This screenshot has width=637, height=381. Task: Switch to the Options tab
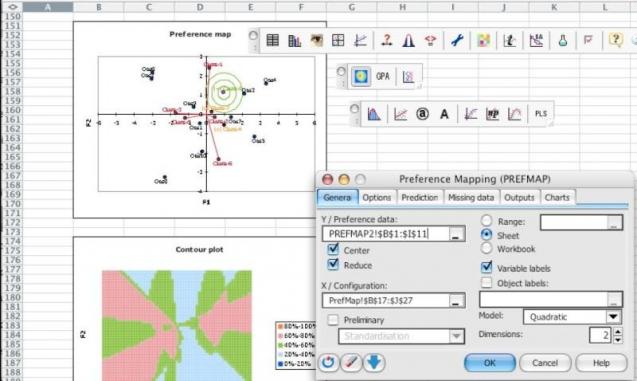click(377, 197)
